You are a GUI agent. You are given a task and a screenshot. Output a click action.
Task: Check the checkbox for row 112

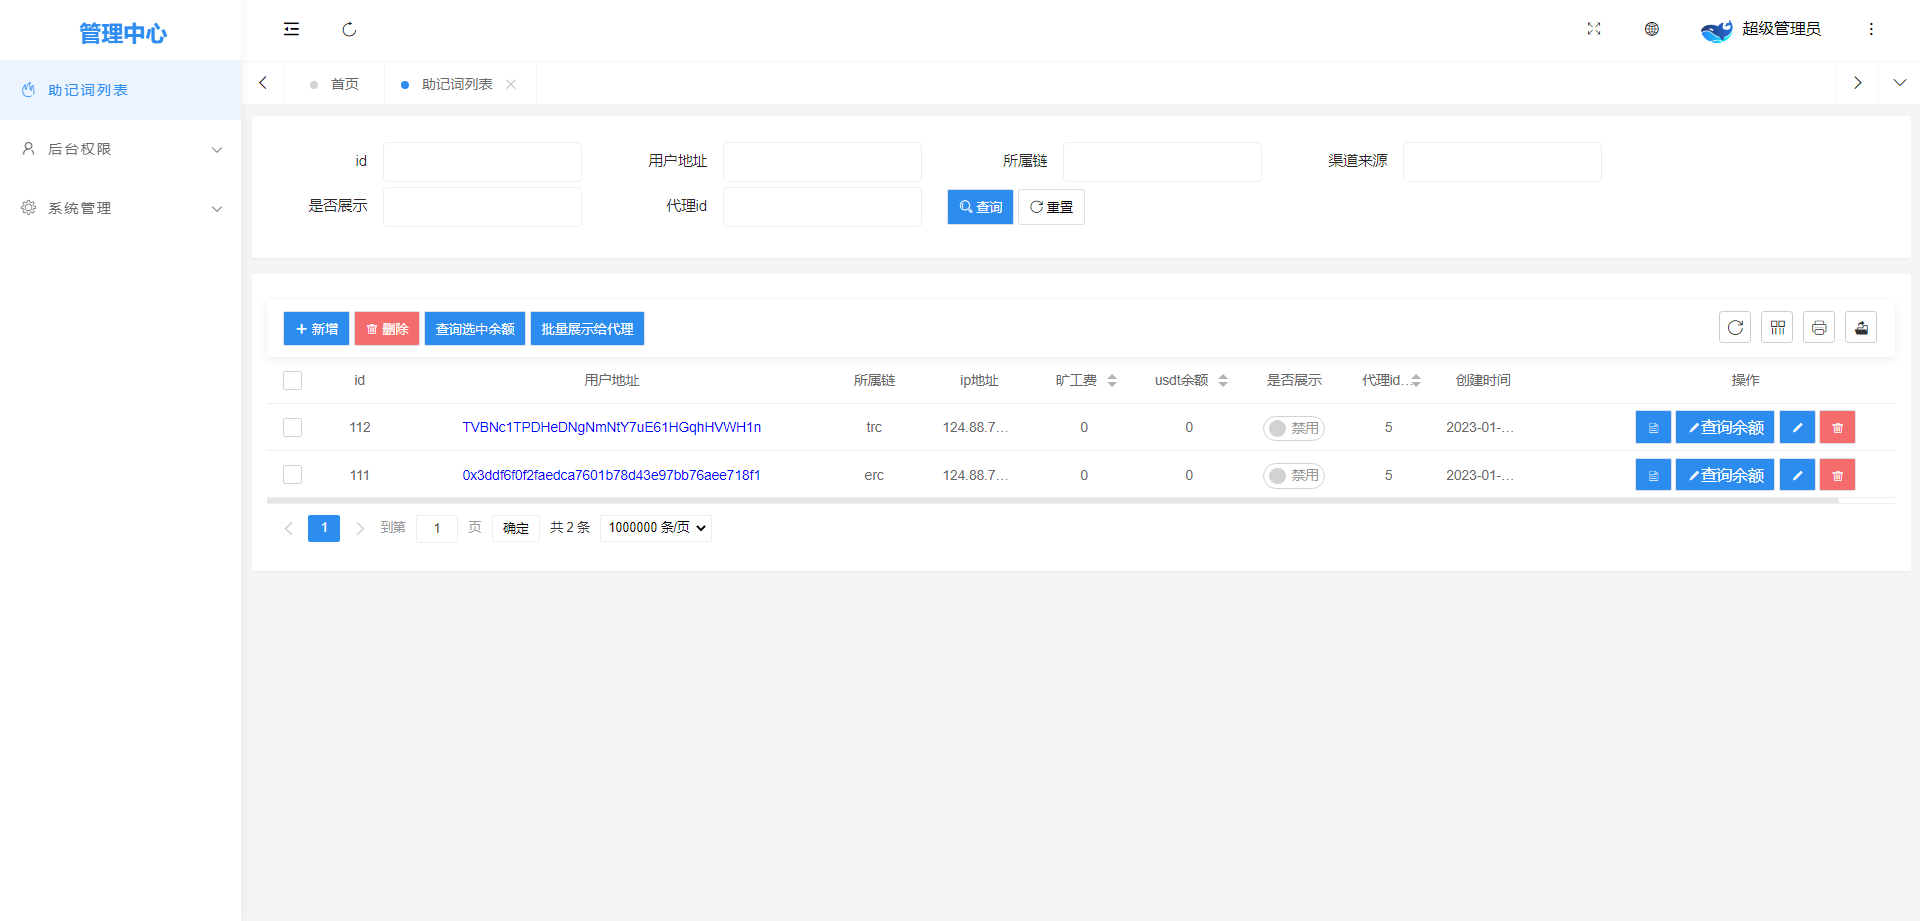tap(292, 428)
